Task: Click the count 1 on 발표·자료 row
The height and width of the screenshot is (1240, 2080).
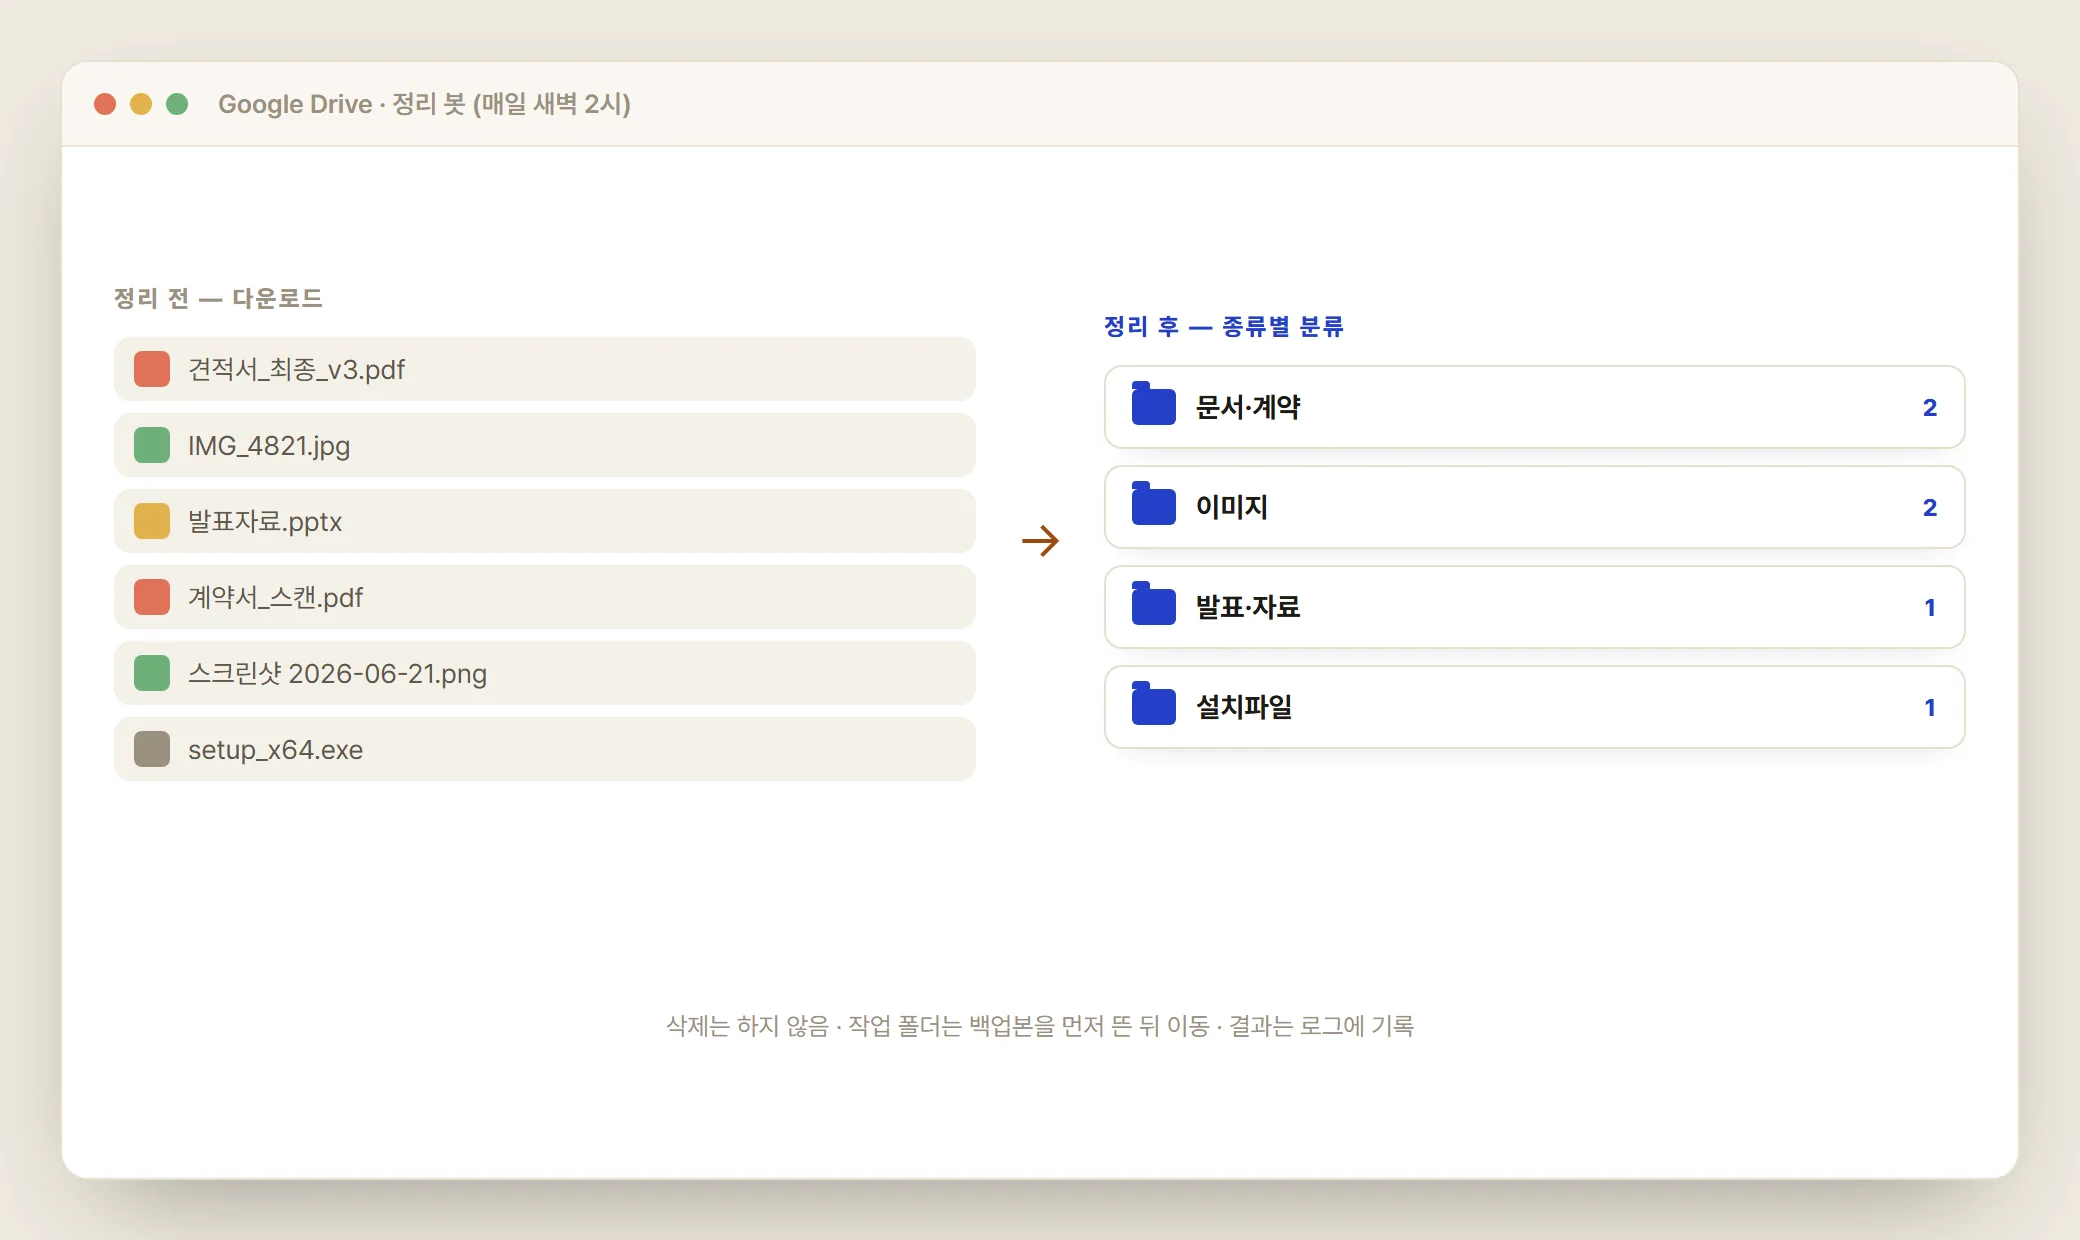Action: 1930,607
